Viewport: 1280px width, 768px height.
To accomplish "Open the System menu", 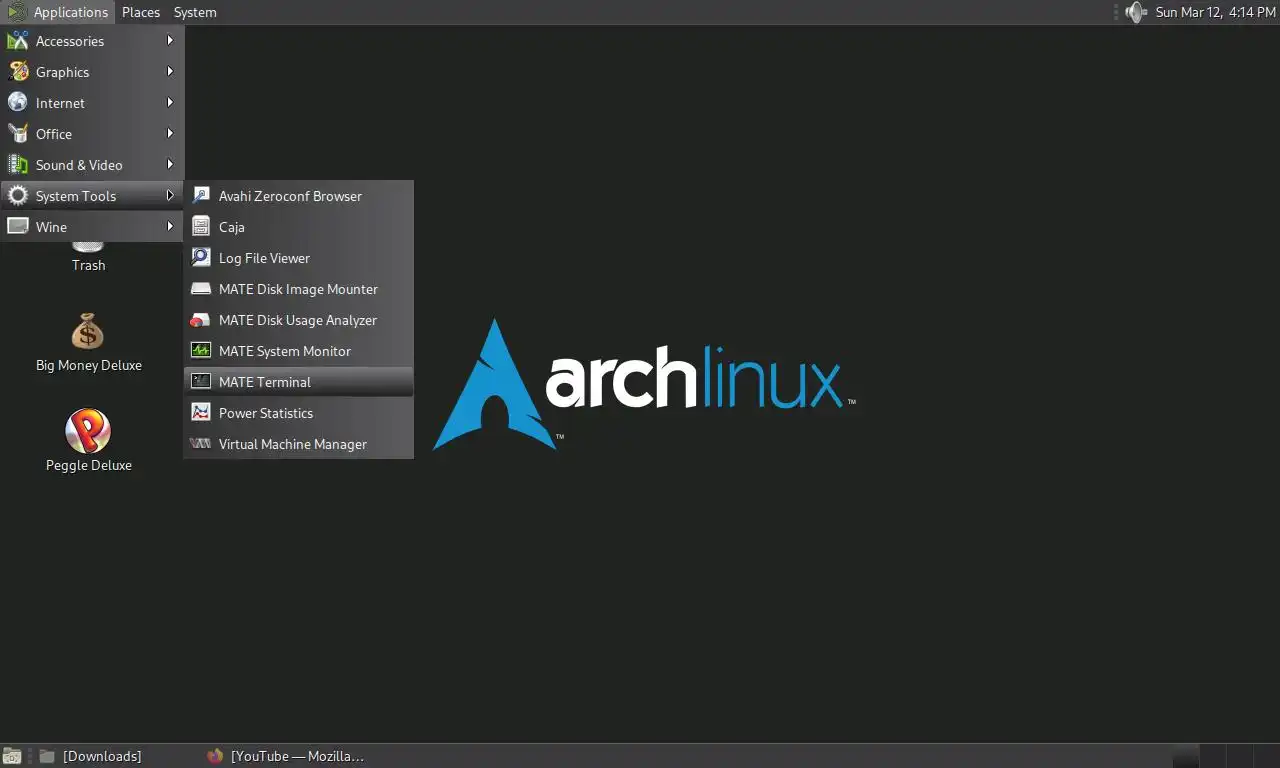I will 195,12.
